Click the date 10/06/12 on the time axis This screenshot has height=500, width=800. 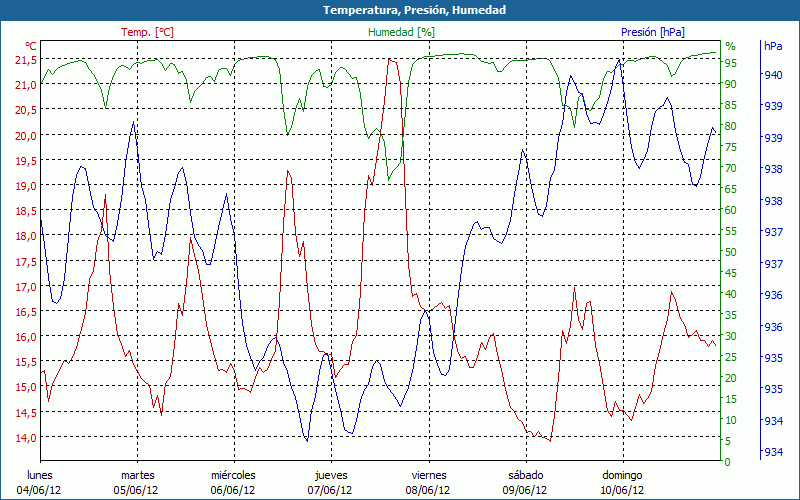[622, 490]
